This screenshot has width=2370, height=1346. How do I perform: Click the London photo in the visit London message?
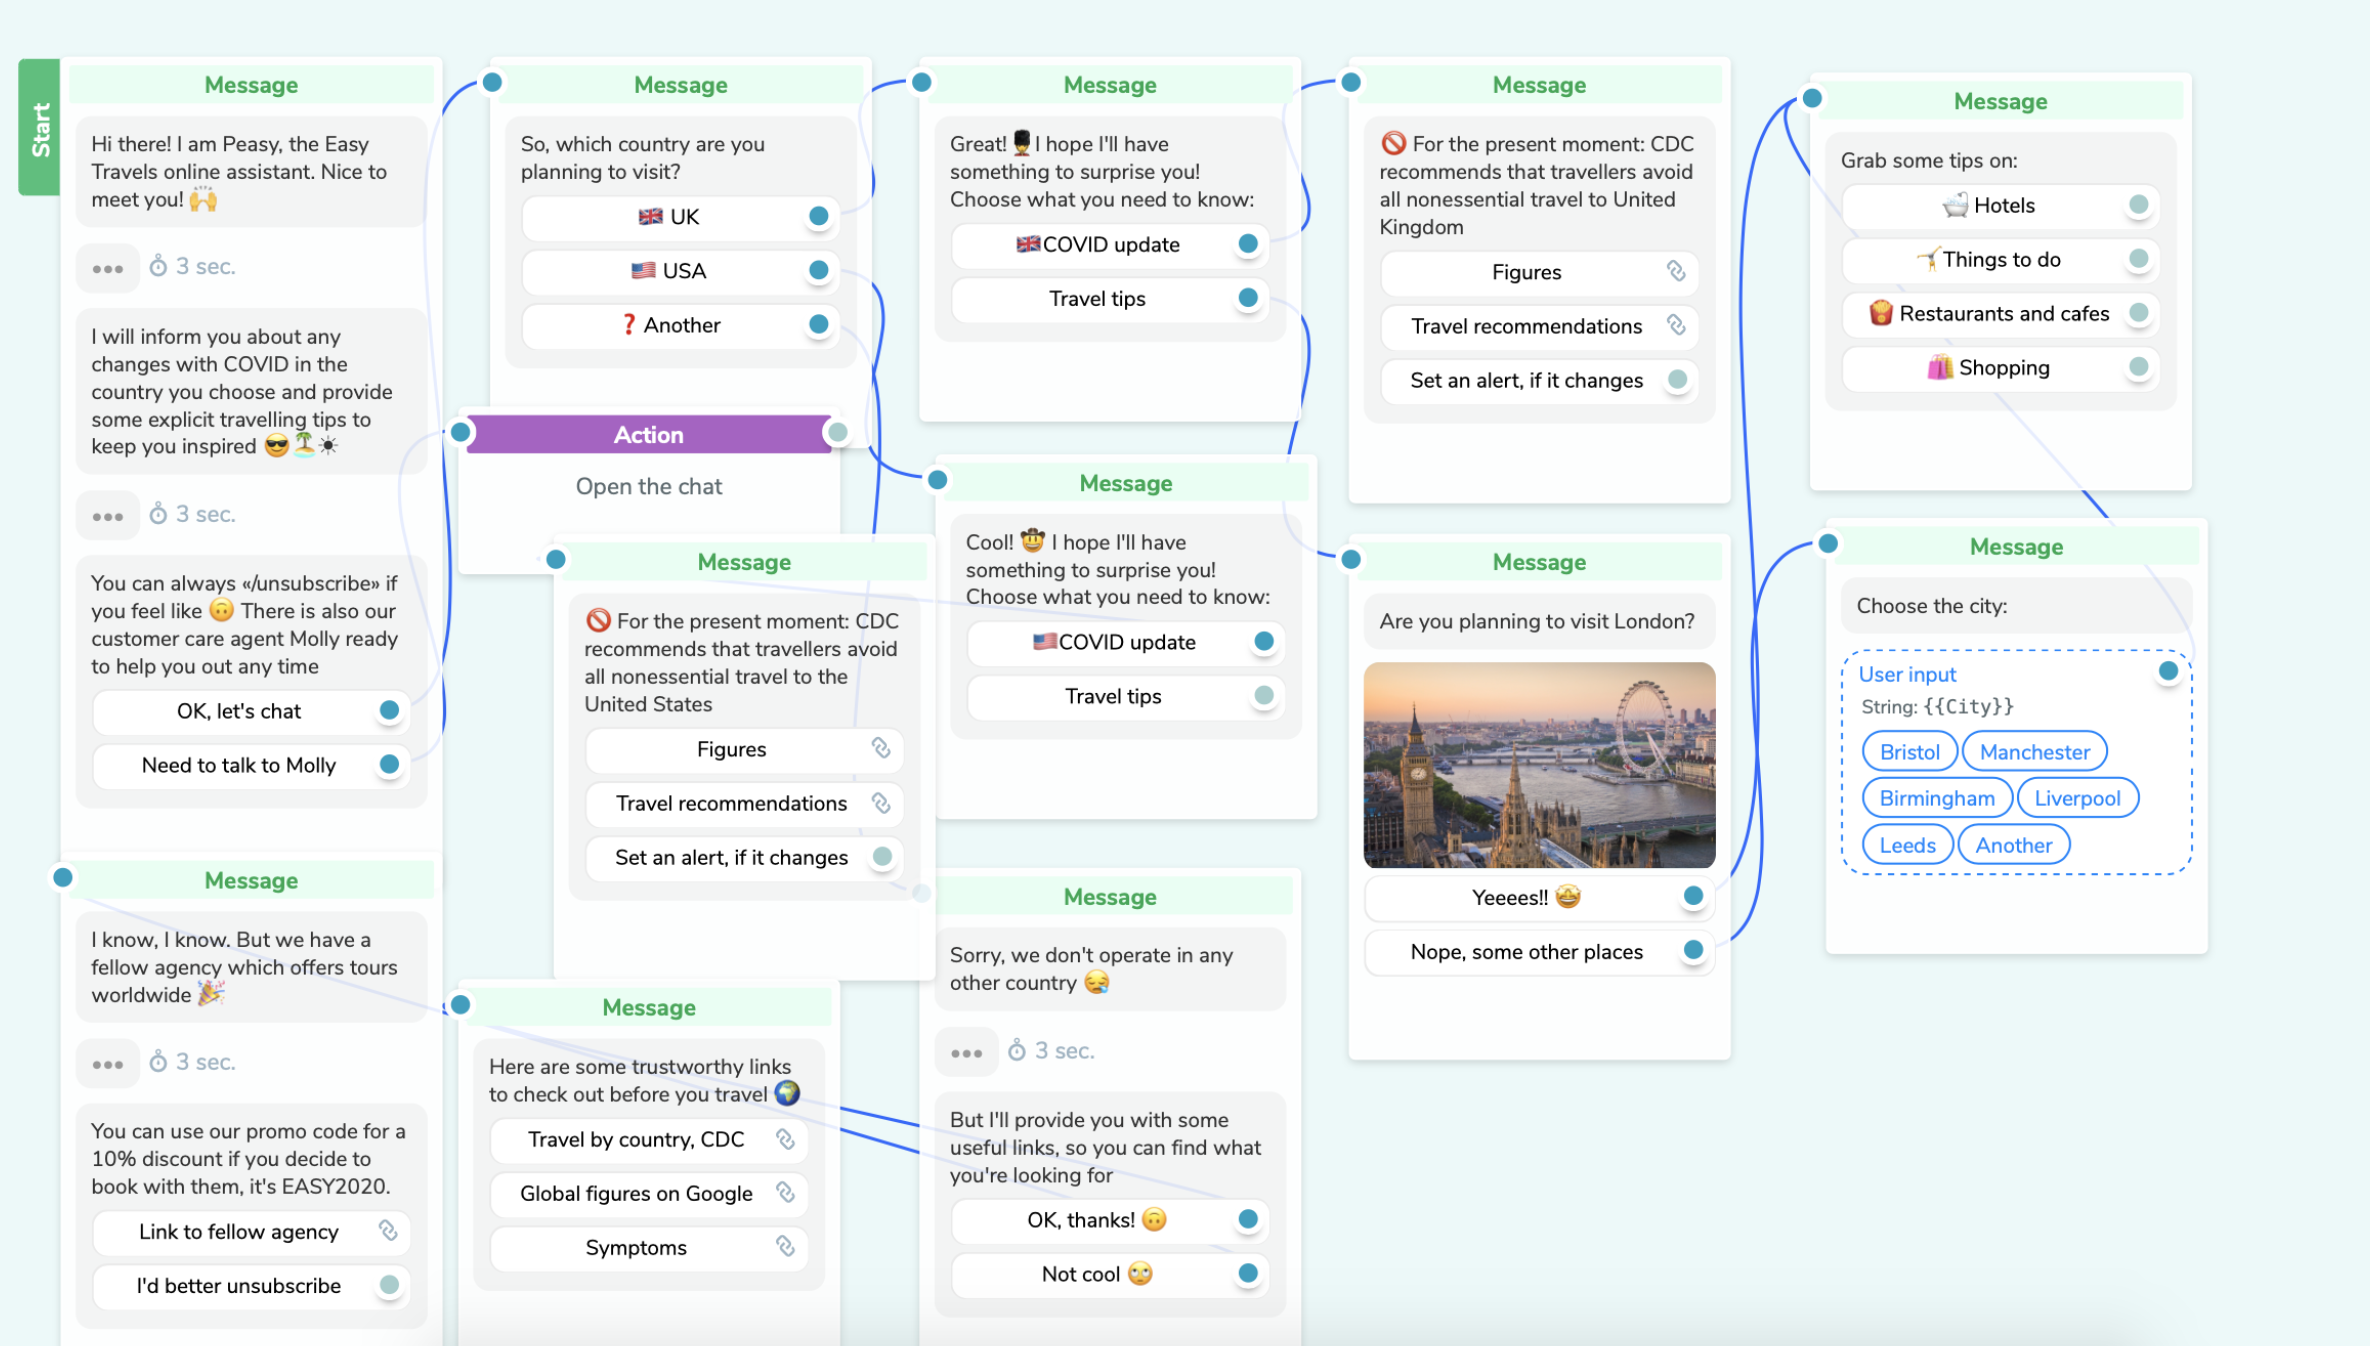pos(1538,765)
